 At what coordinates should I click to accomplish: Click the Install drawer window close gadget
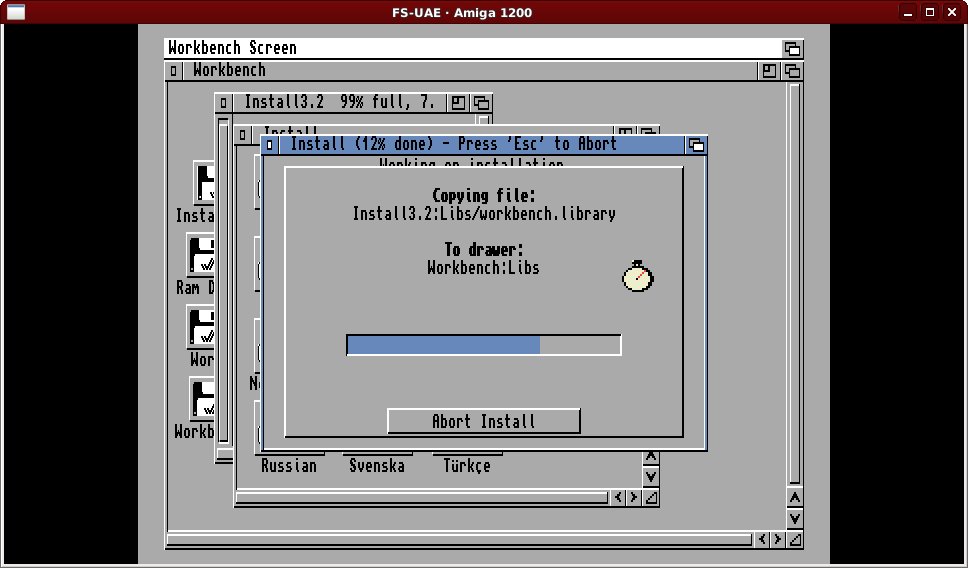tap(243, 133)
